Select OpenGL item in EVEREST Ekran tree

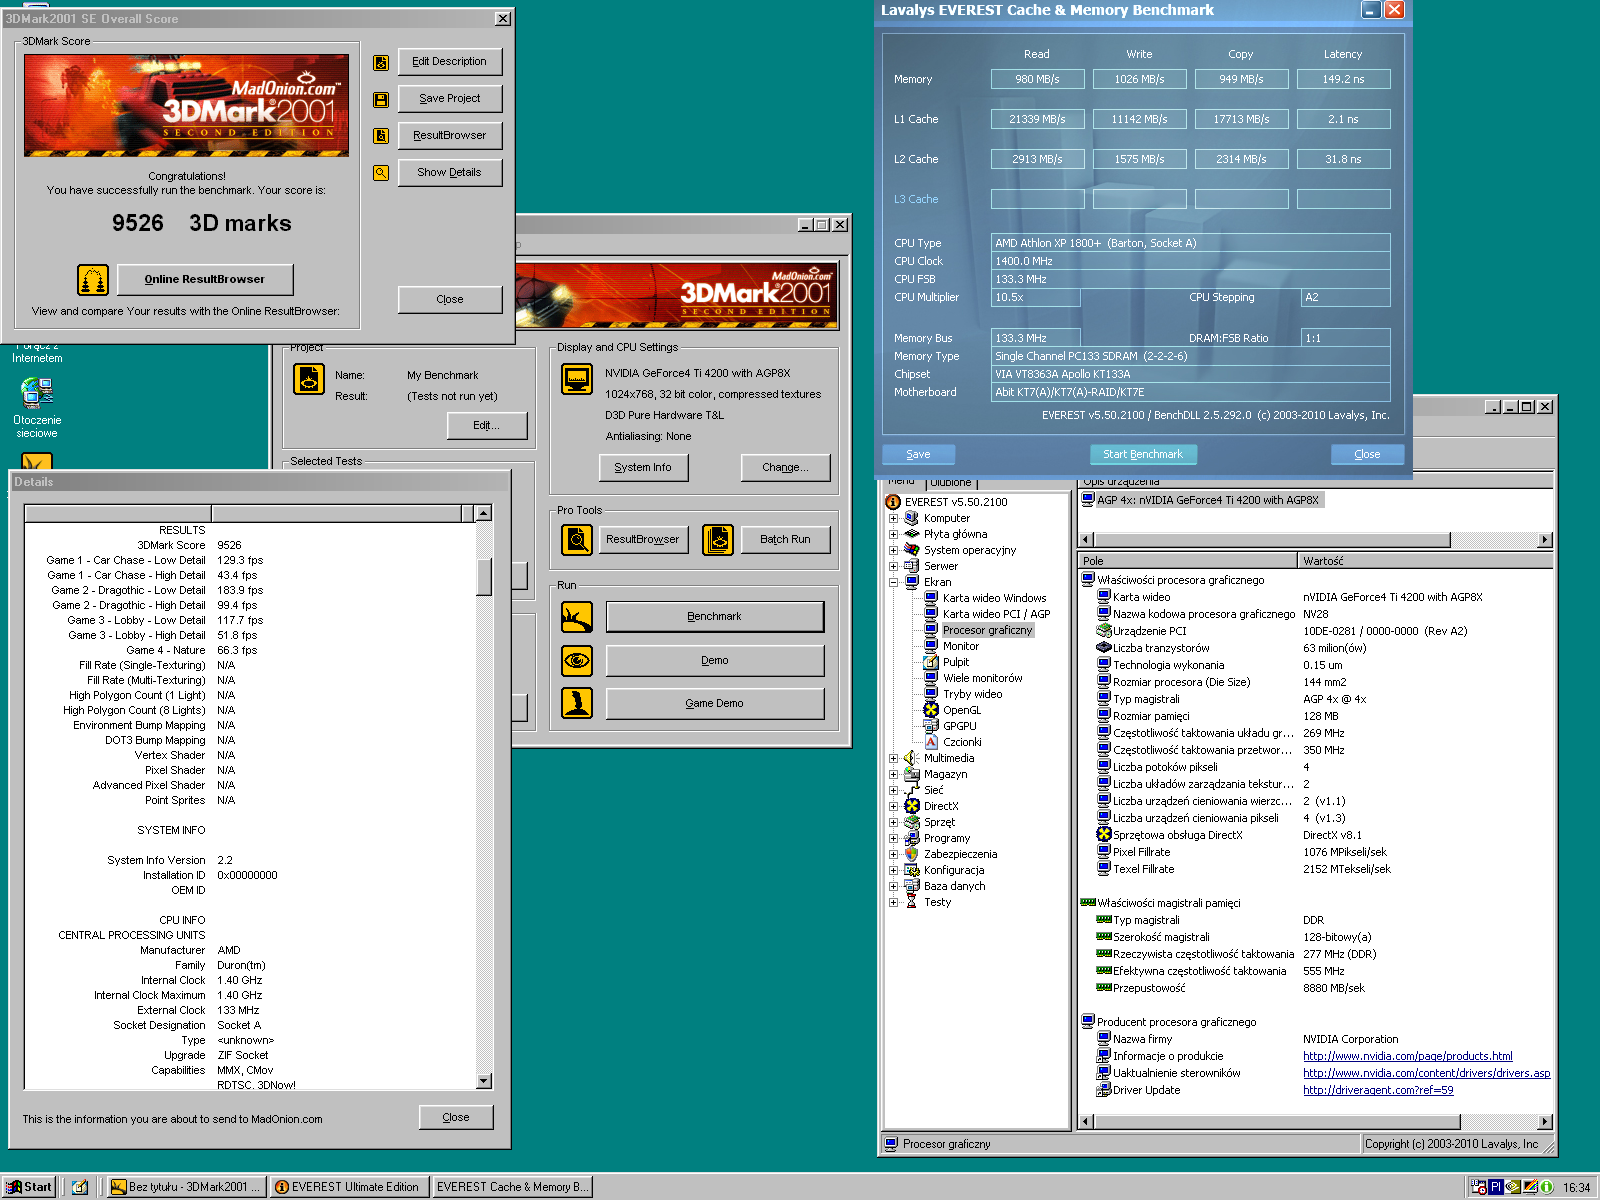pyautogui.click(x=952, y=710)
